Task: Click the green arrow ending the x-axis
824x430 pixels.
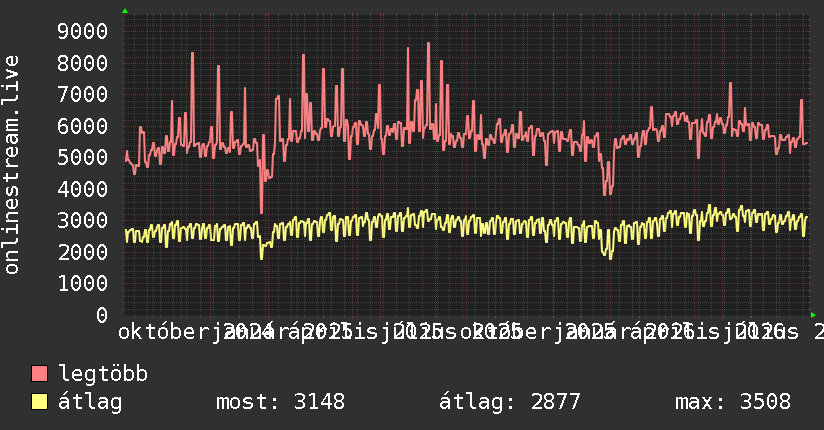Action: (x=813, y=315)
